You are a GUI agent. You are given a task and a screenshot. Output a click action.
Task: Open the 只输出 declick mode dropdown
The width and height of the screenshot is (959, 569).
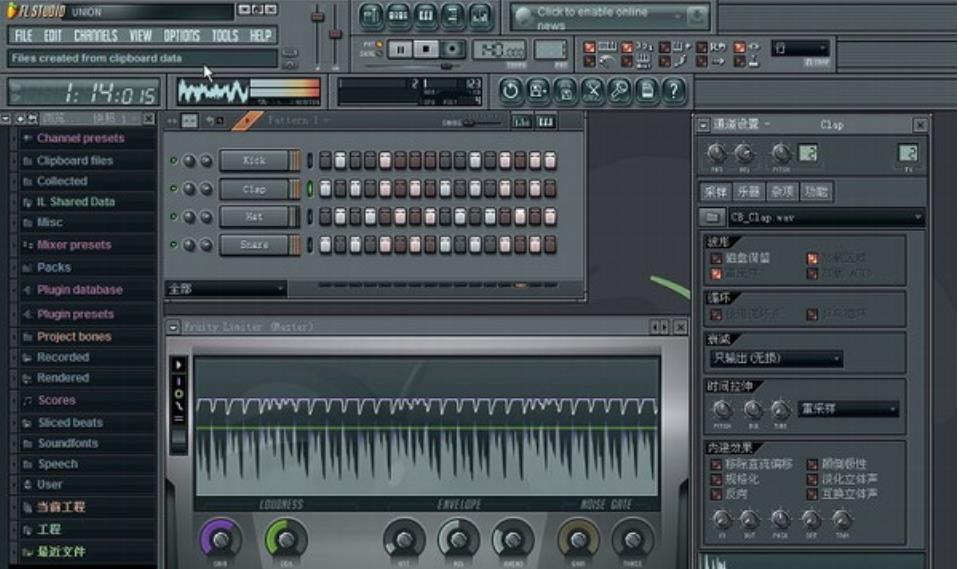pos(776,359)
